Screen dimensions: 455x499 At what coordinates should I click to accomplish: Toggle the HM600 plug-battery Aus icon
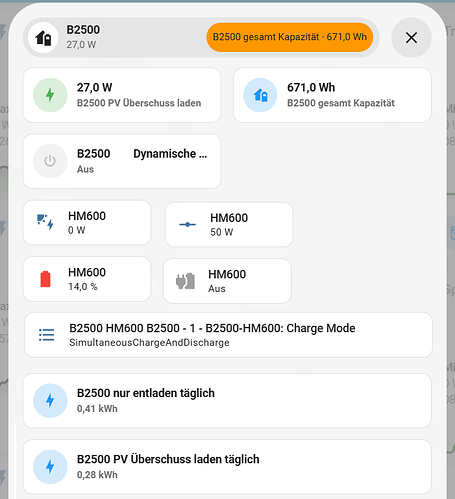[x=185, y=281]
